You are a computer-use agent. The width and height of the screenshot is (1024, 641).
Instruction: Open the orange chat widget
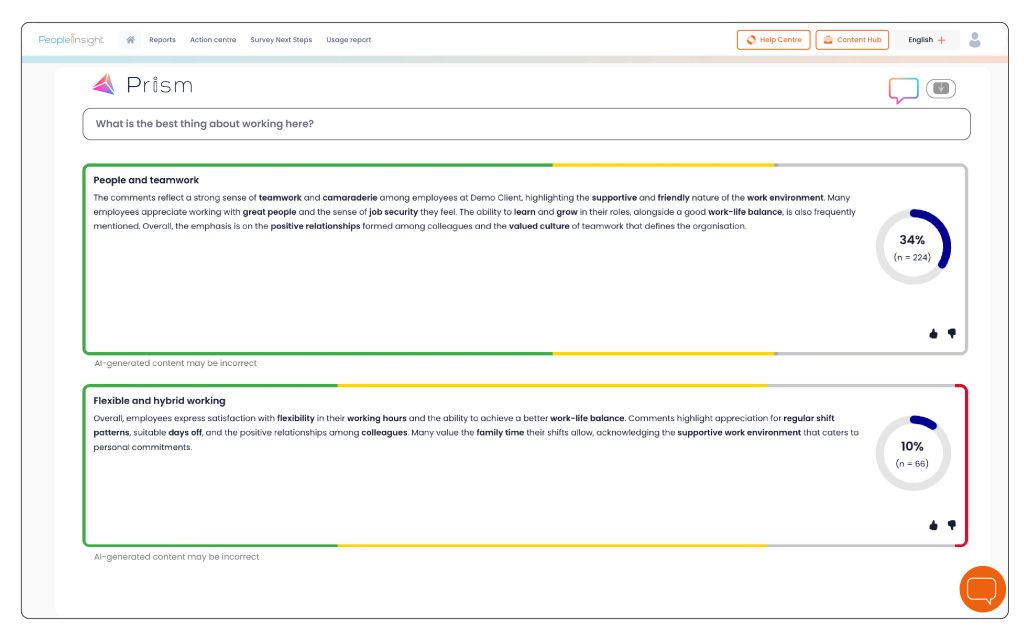pos(982,589)
